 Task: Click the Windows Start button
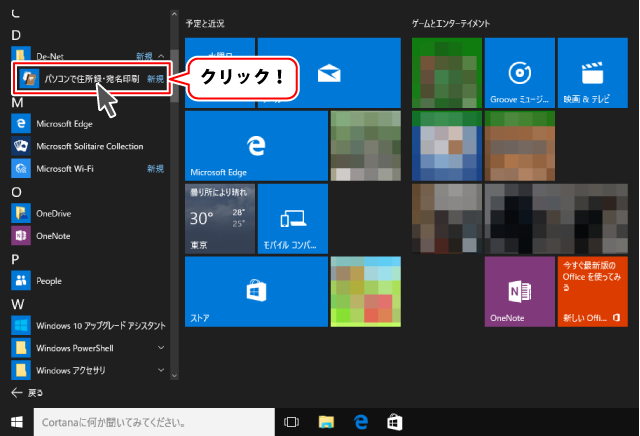pyautogui.click(x=17, y=423)
